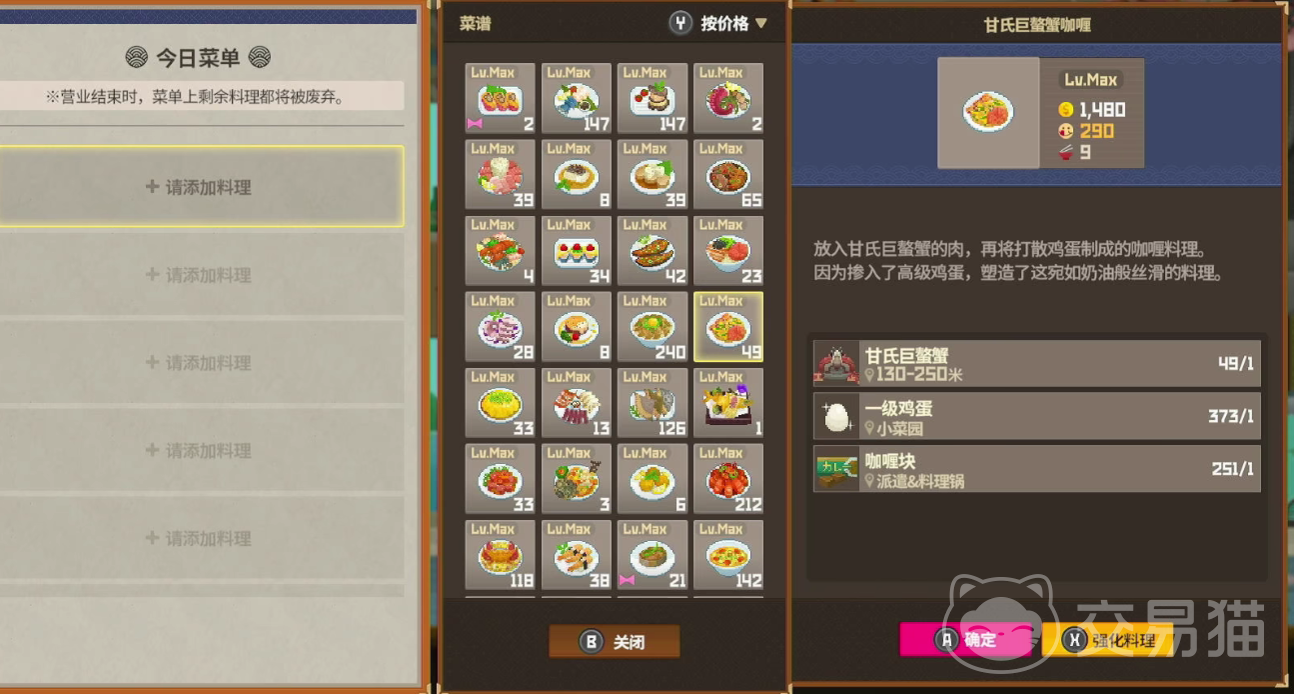The width and height of the screenshot is (1294, 694).
Task: Click the Y button sort icon
Action: click(681, 23)
